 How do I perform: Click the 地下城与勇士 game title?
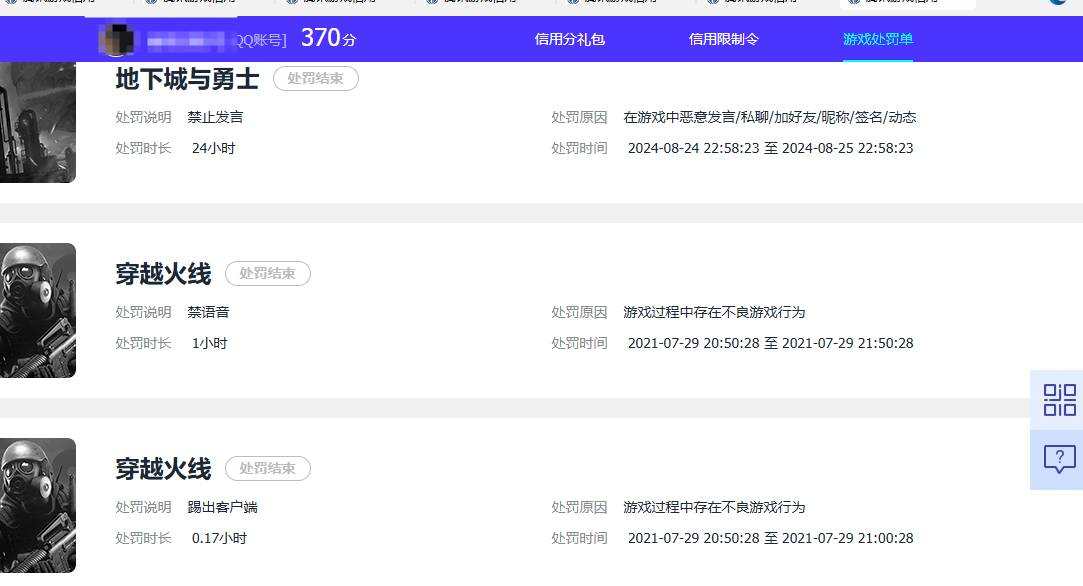point(187,79)
